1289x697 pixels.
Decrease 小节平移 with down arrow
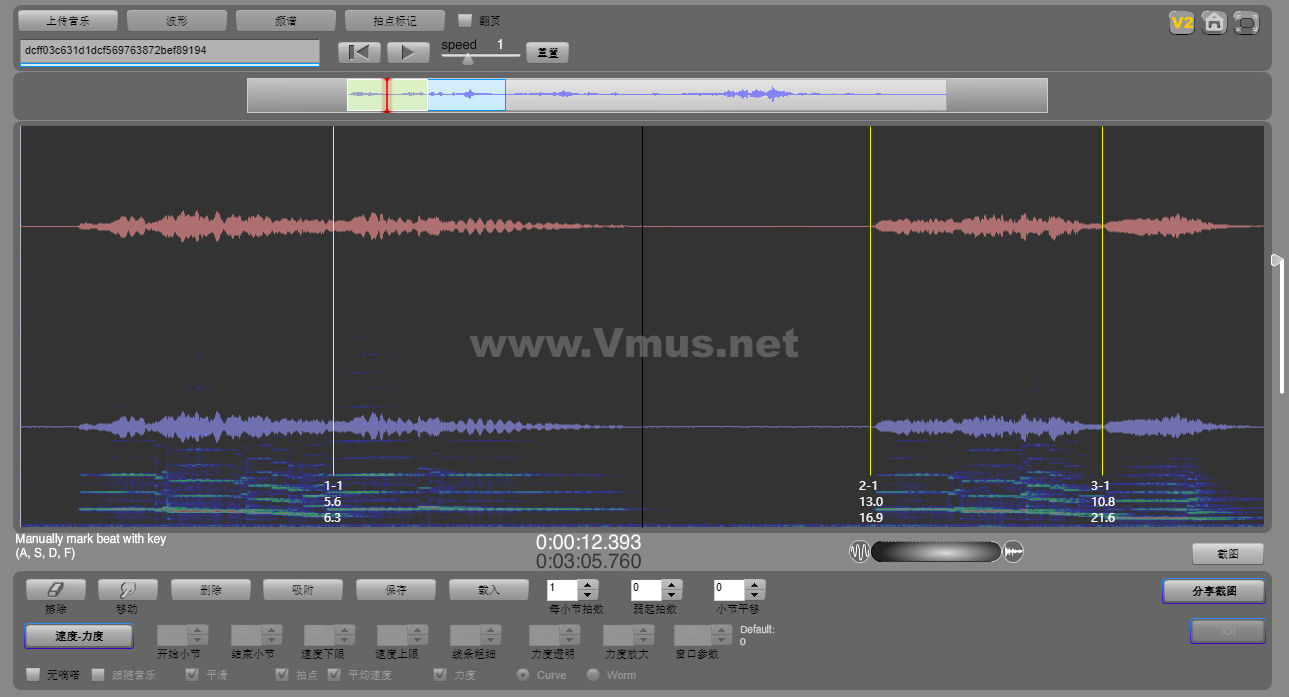(756, 595)
